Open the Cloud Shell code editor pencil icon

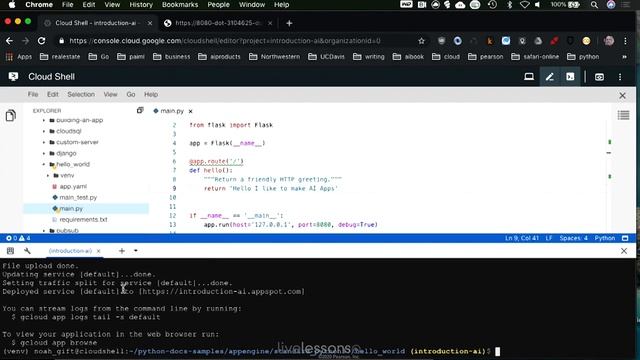coord(549,77)
